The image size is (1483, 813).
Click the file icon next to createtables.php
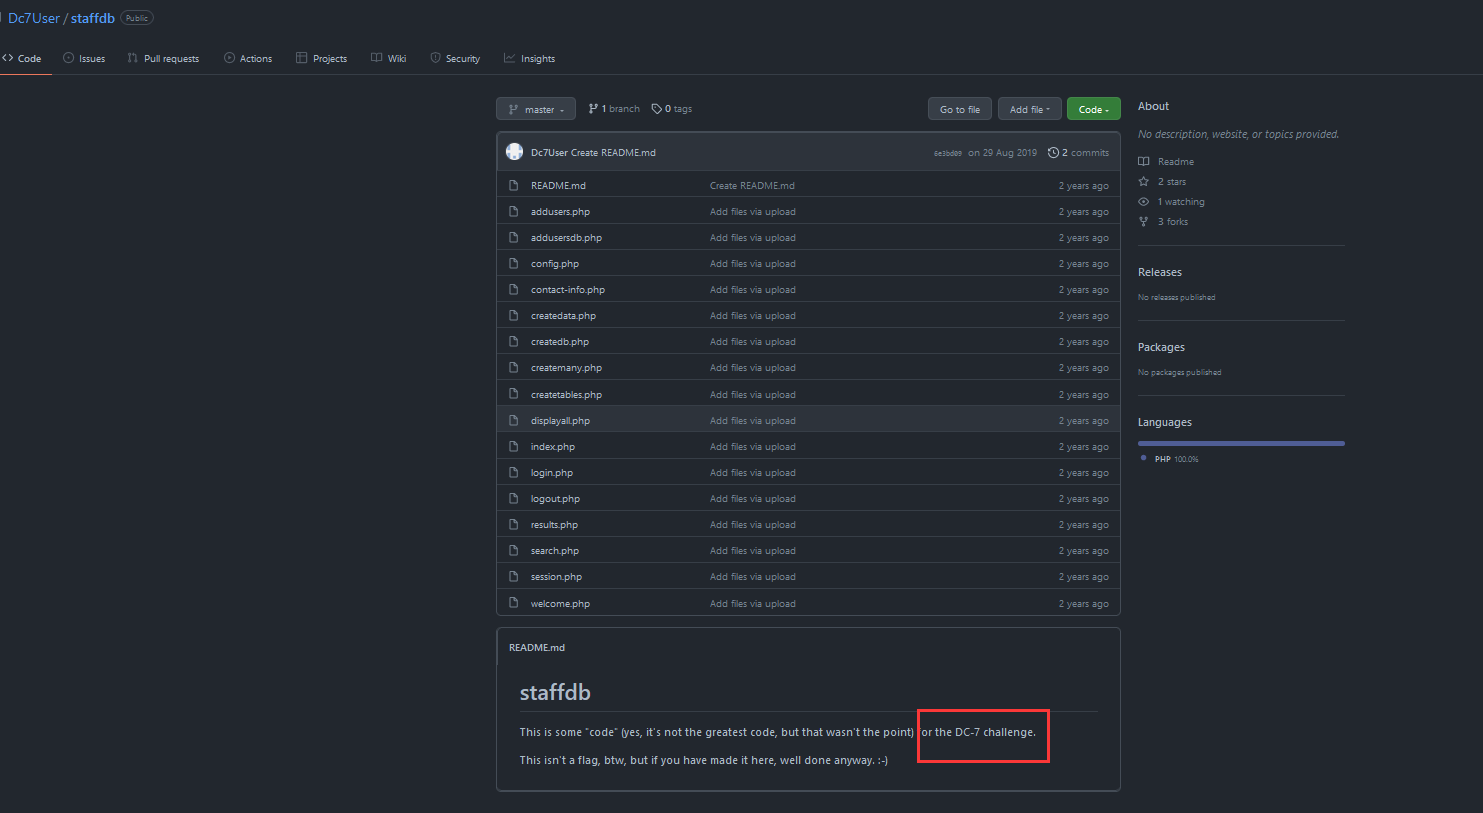(x=513, y=395)
